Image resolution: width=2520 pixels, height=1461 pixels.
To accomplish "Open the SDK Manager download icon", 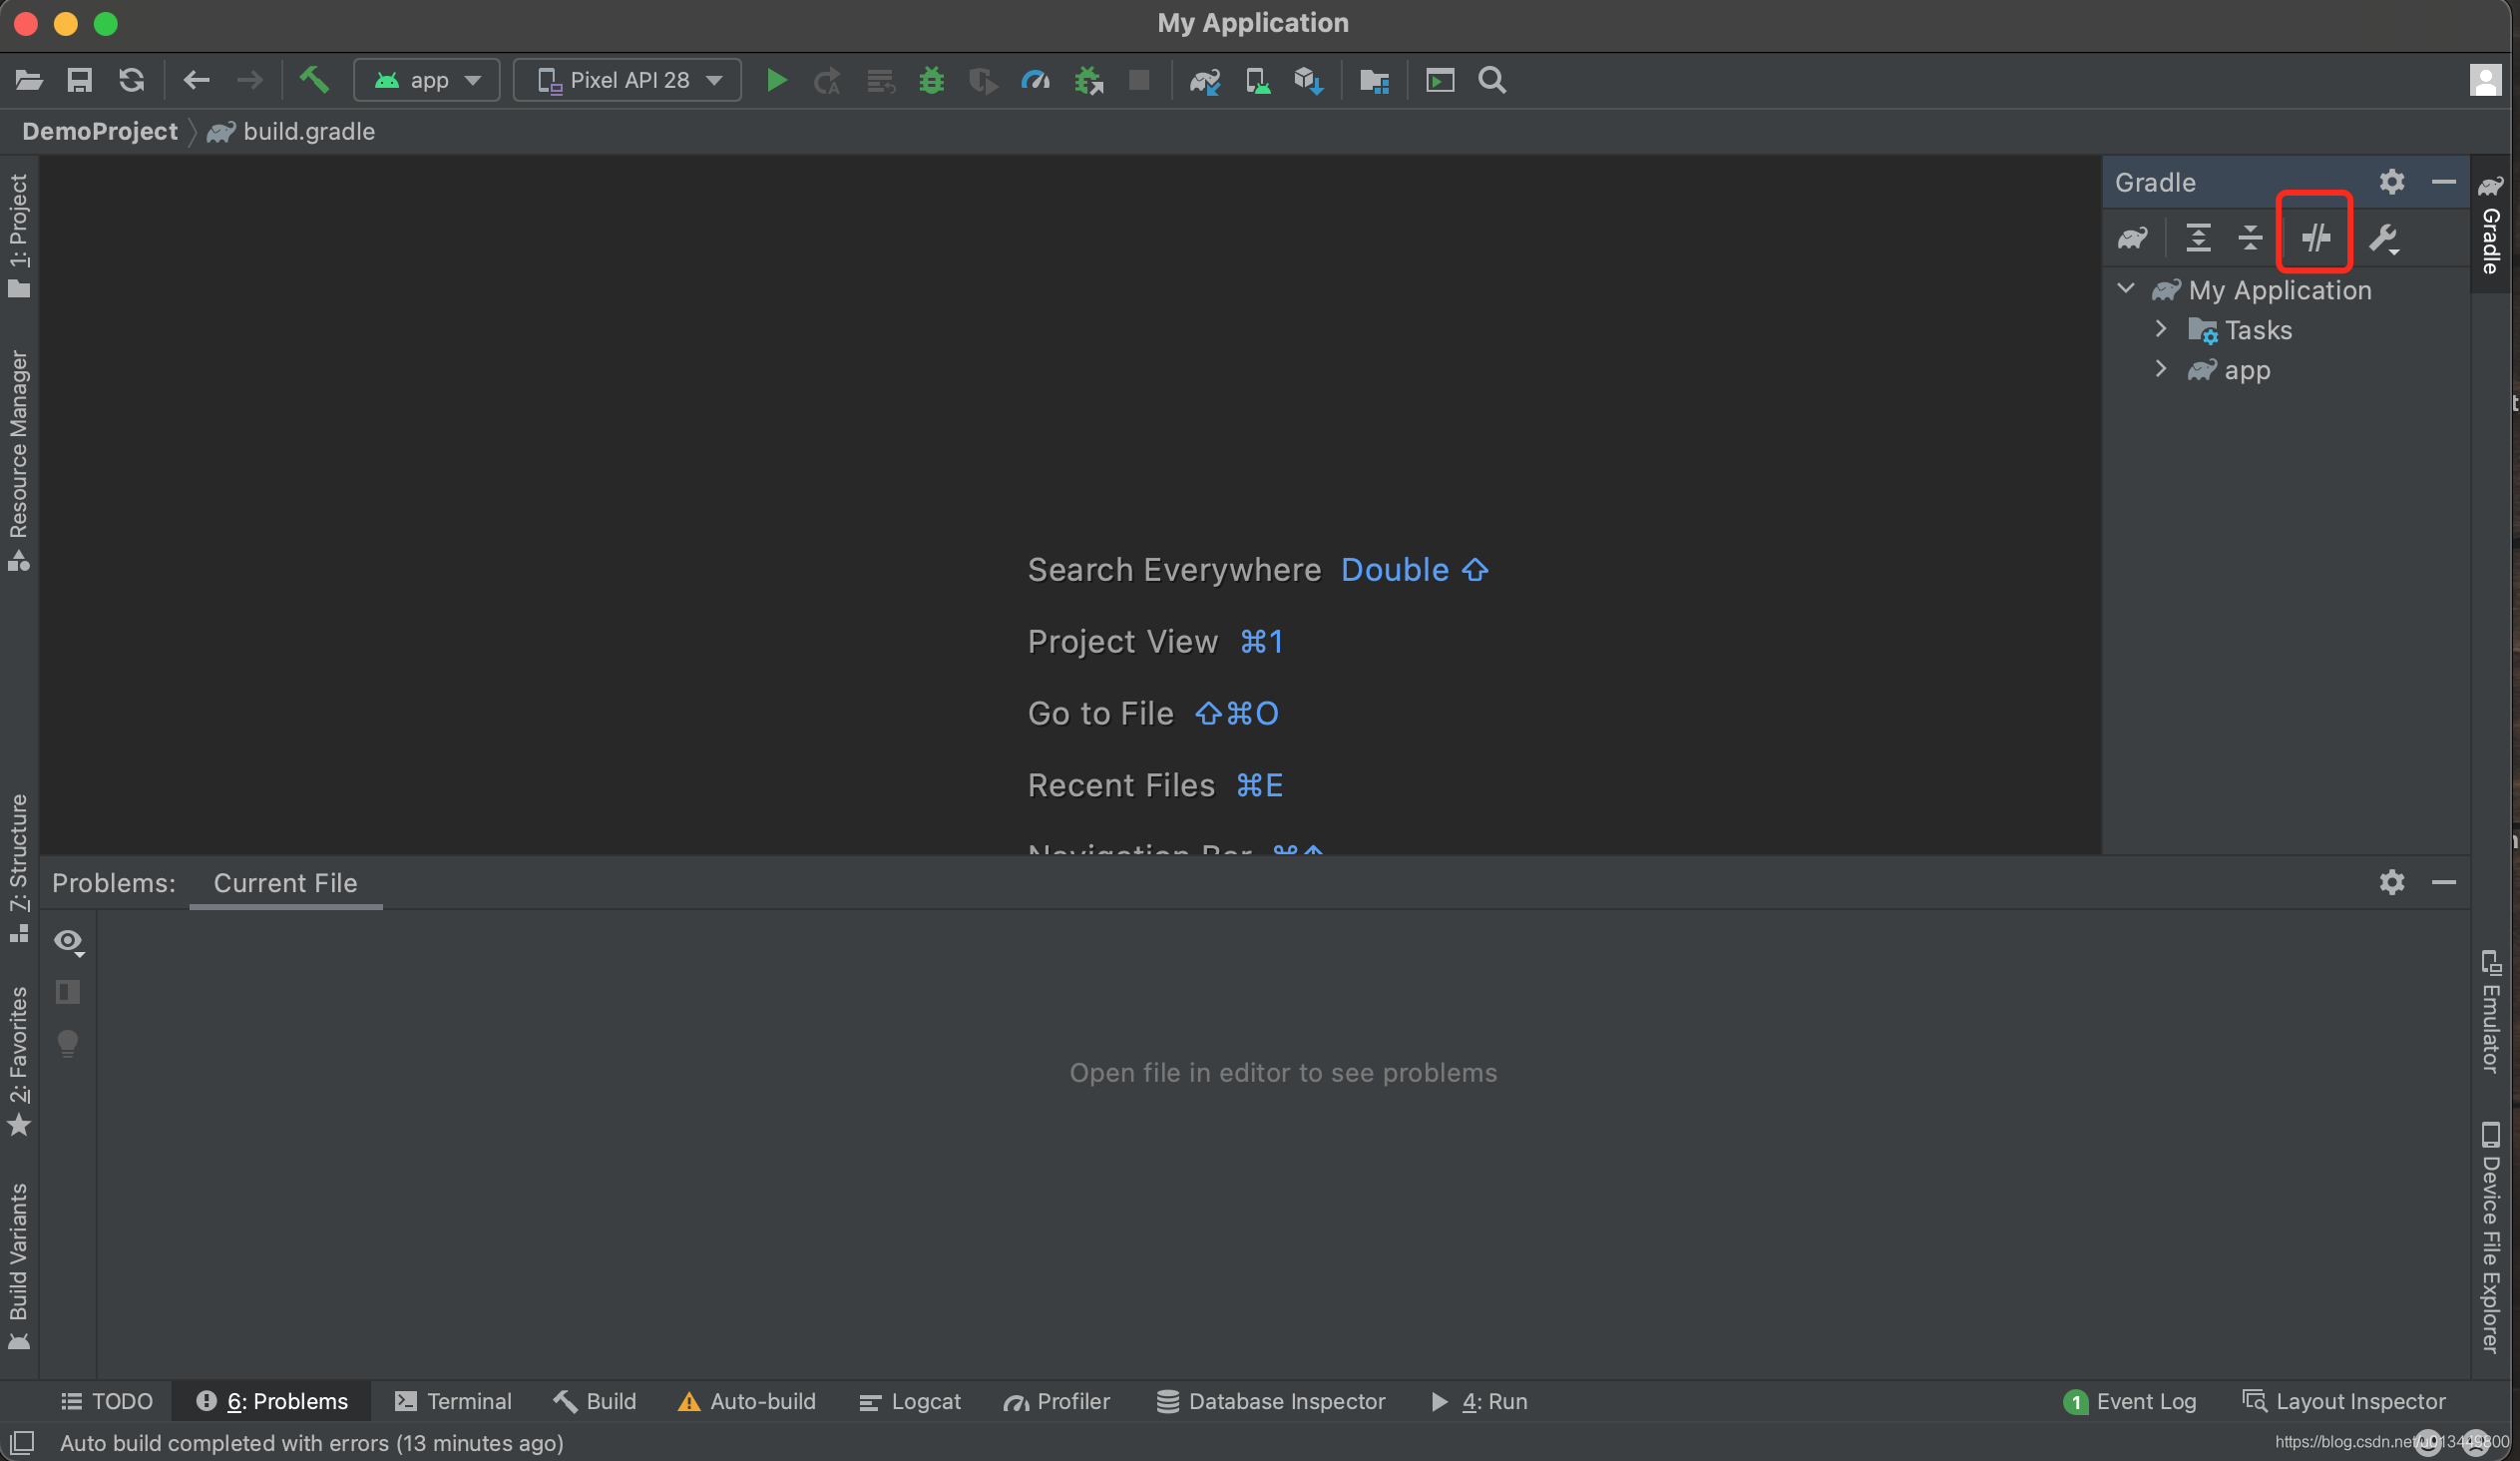I will coord(1307,80).
